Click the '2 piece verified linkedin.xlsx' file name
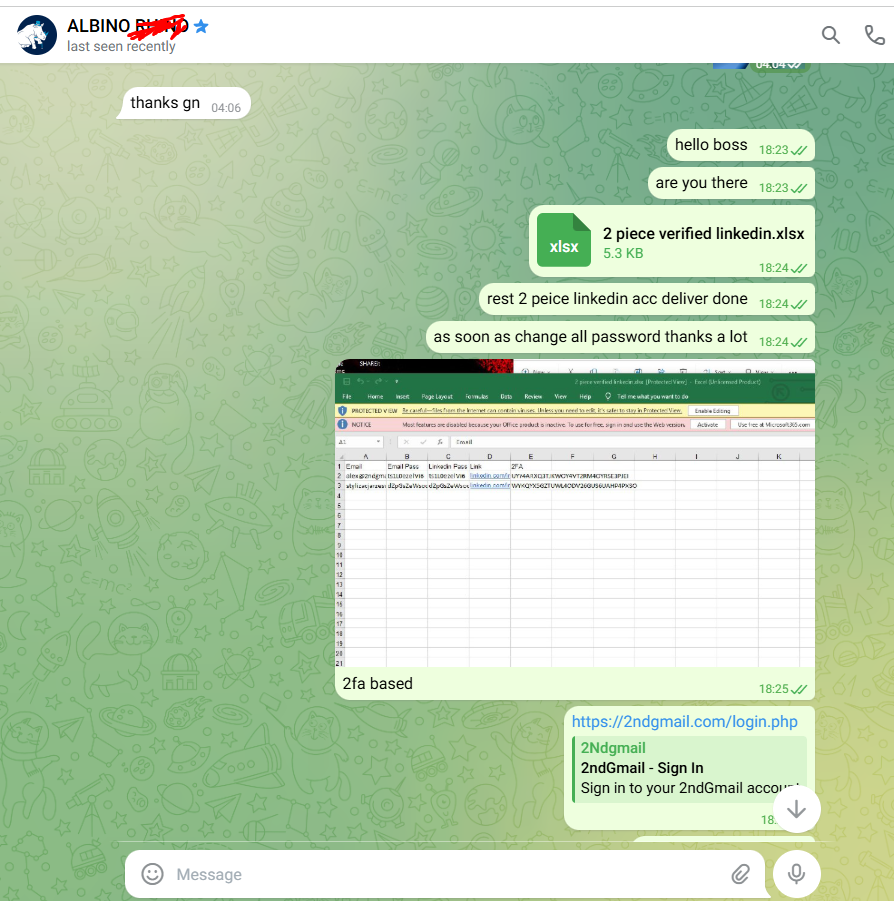Viewport: 894px width, 901px height. [703, 233]
